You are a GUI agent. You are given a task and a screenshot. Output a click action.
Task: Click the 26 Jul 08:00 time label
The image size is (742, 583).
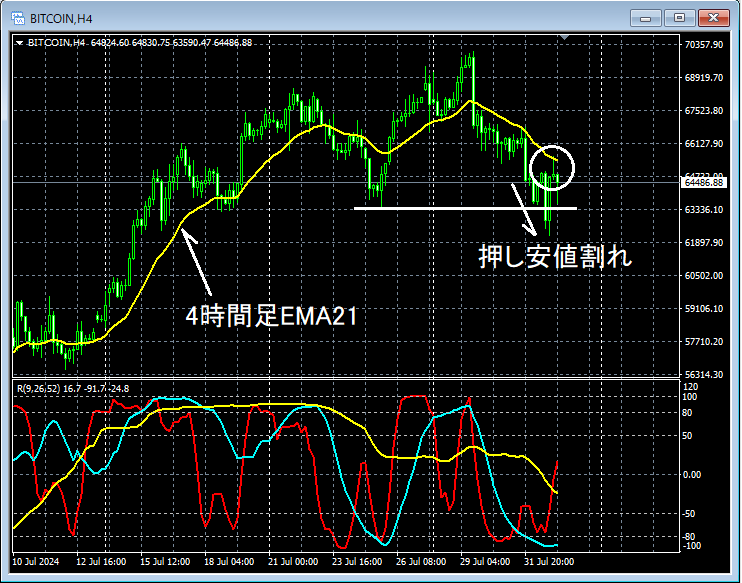point(421,562)
